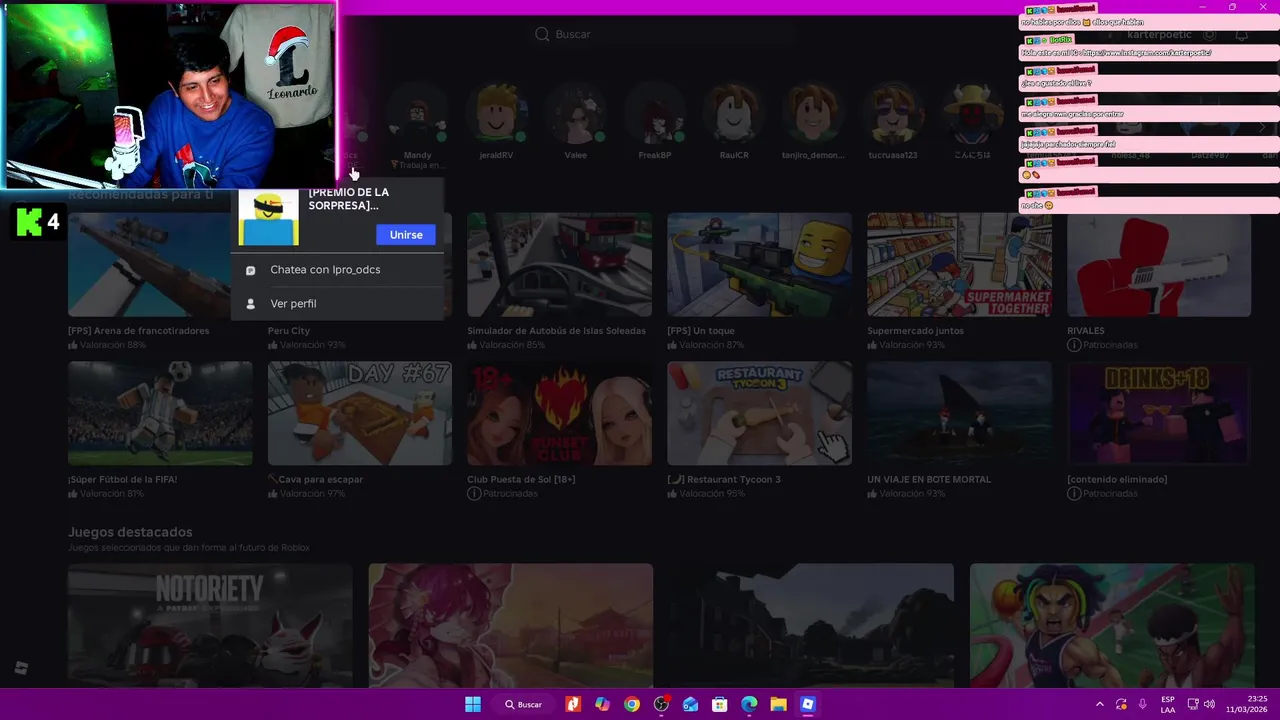
Task: Open the Club Puesta de Sol thumbnail
Action: (559, 414)
